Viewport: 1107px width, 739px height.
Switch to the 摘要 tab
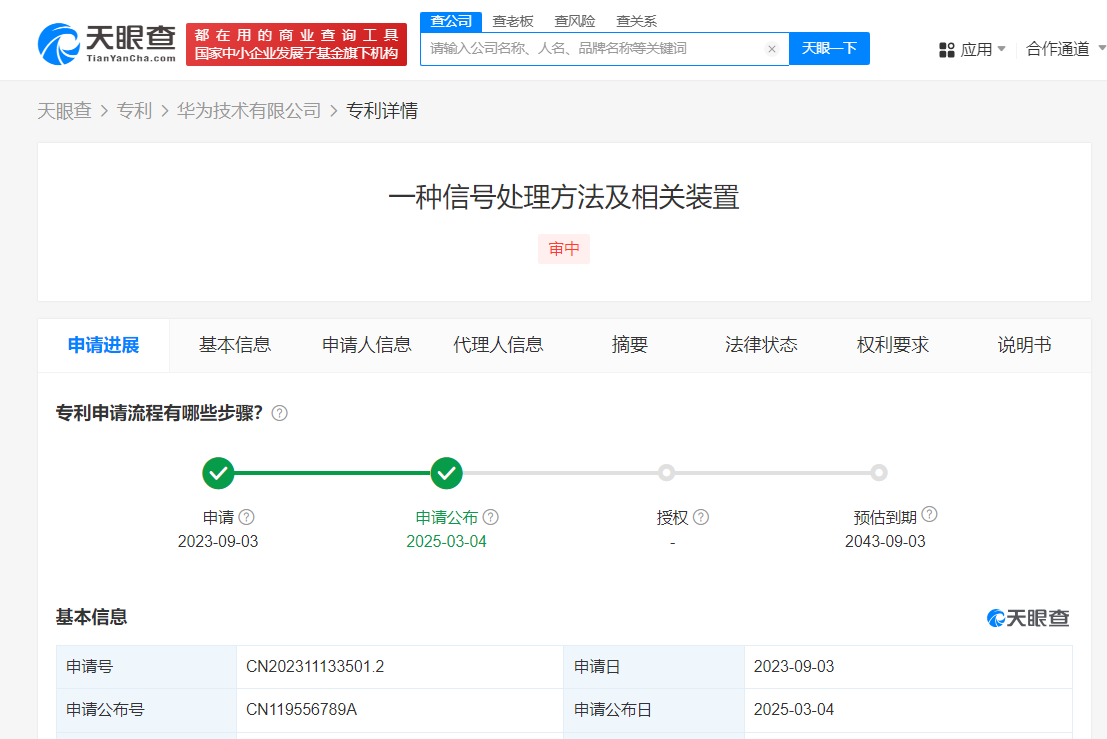click(630, 345)
